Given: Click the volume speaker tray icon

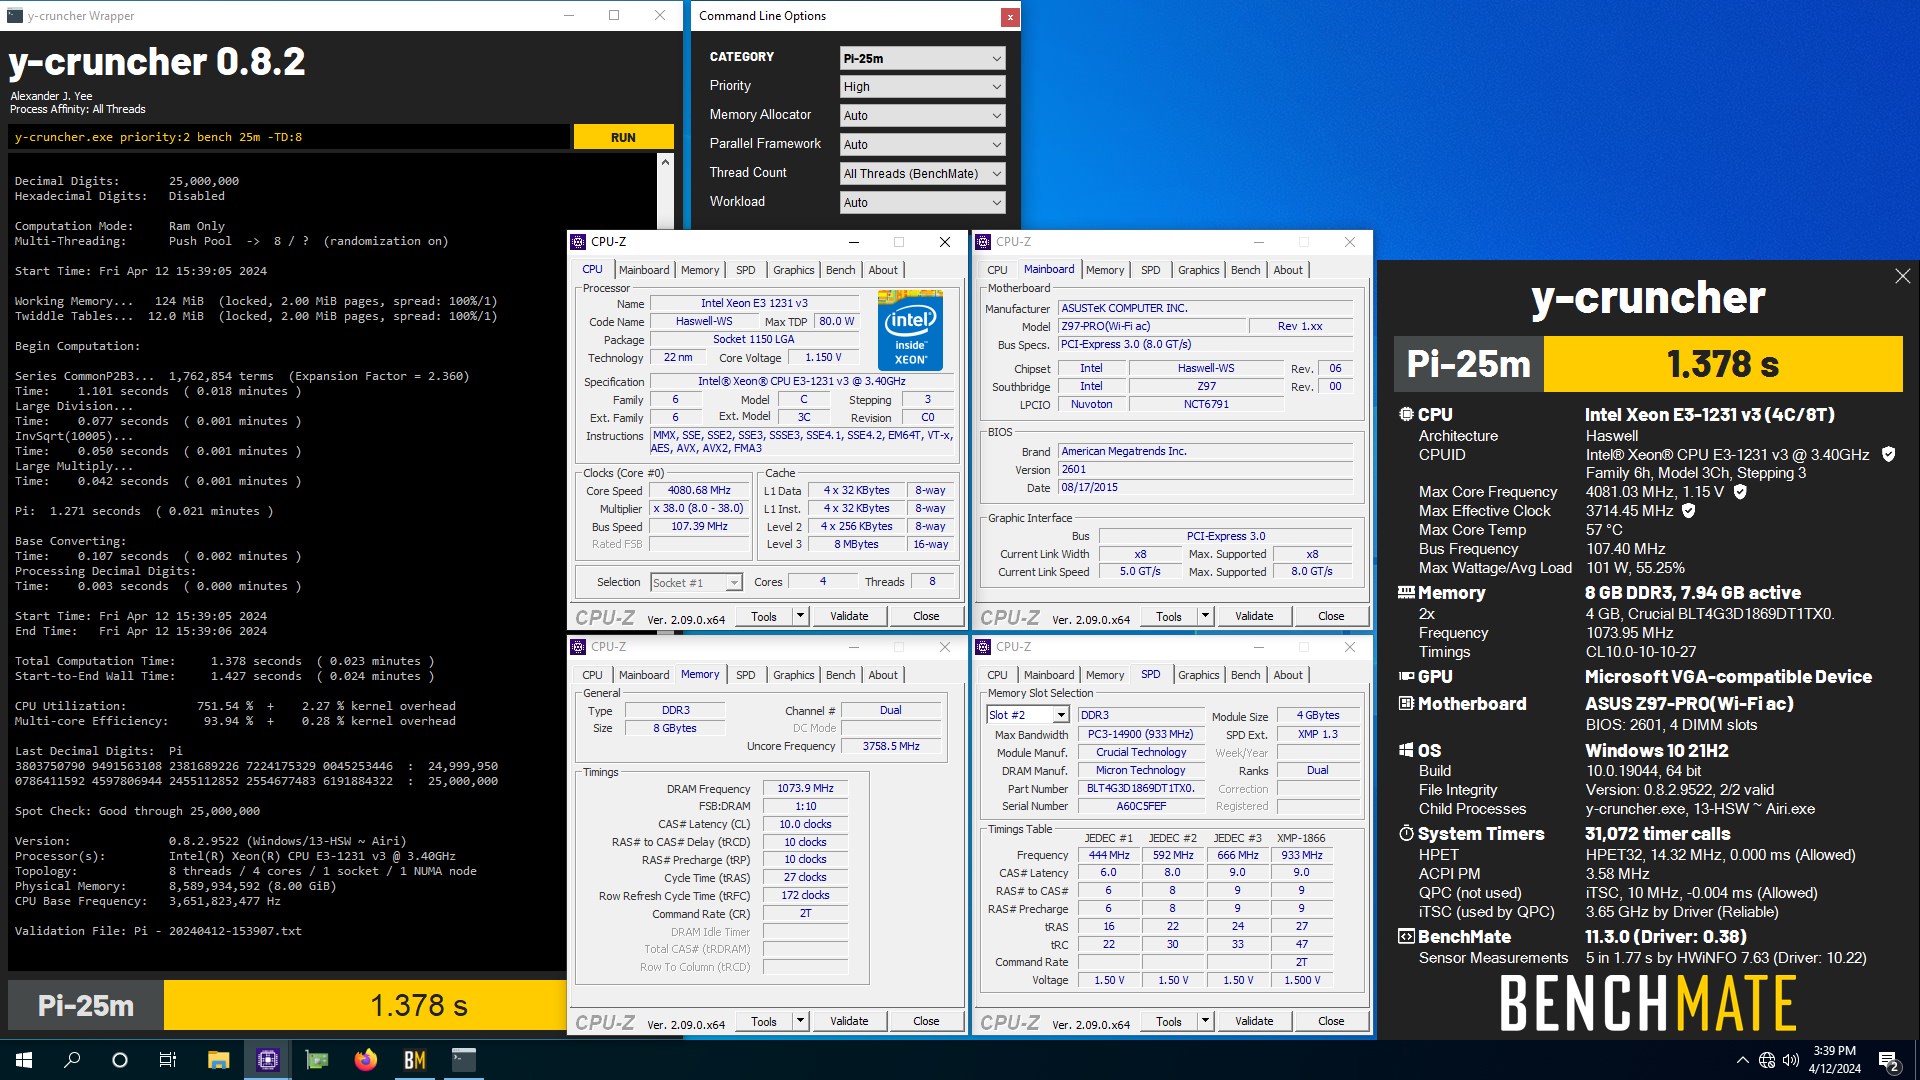Looking at the screenshot, I should click(1791, 1060).
